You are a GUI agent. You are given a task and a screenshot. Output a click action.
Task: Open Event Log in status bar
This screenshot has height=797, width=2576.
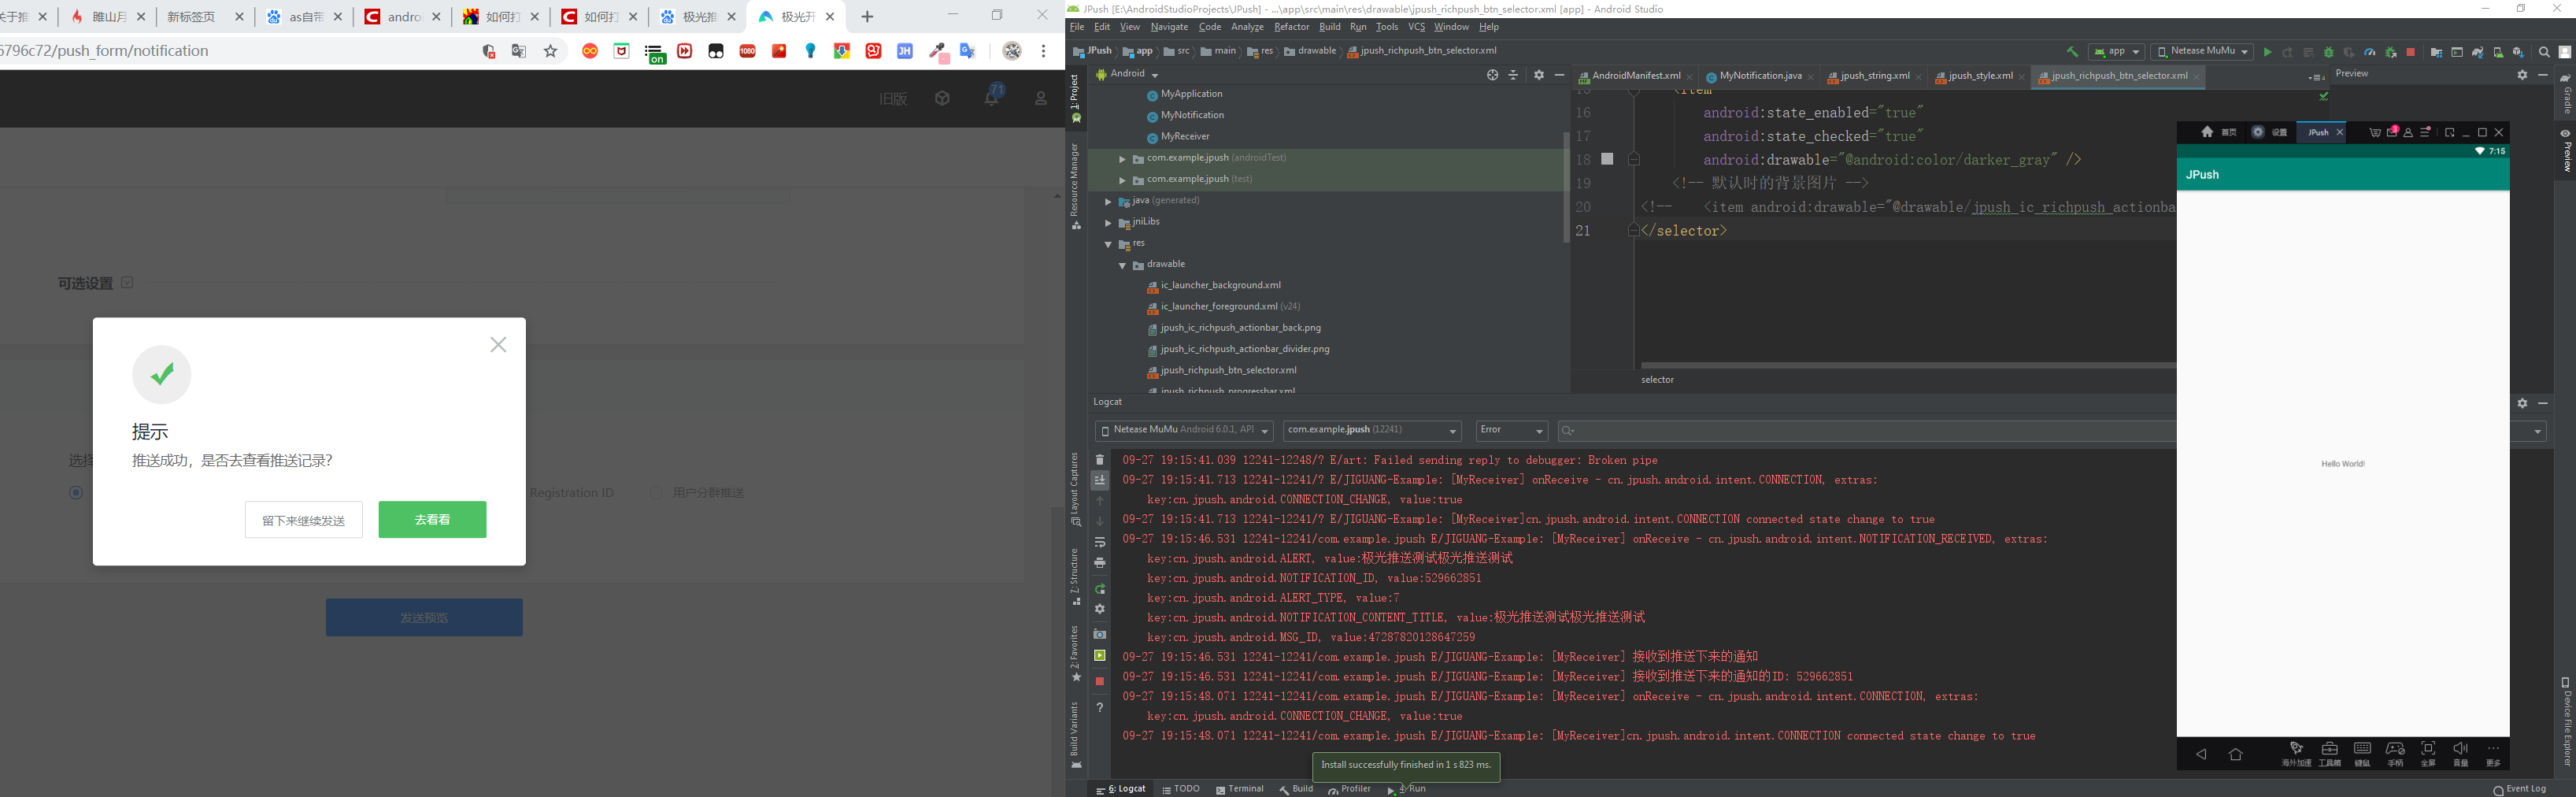(2519, 789)
